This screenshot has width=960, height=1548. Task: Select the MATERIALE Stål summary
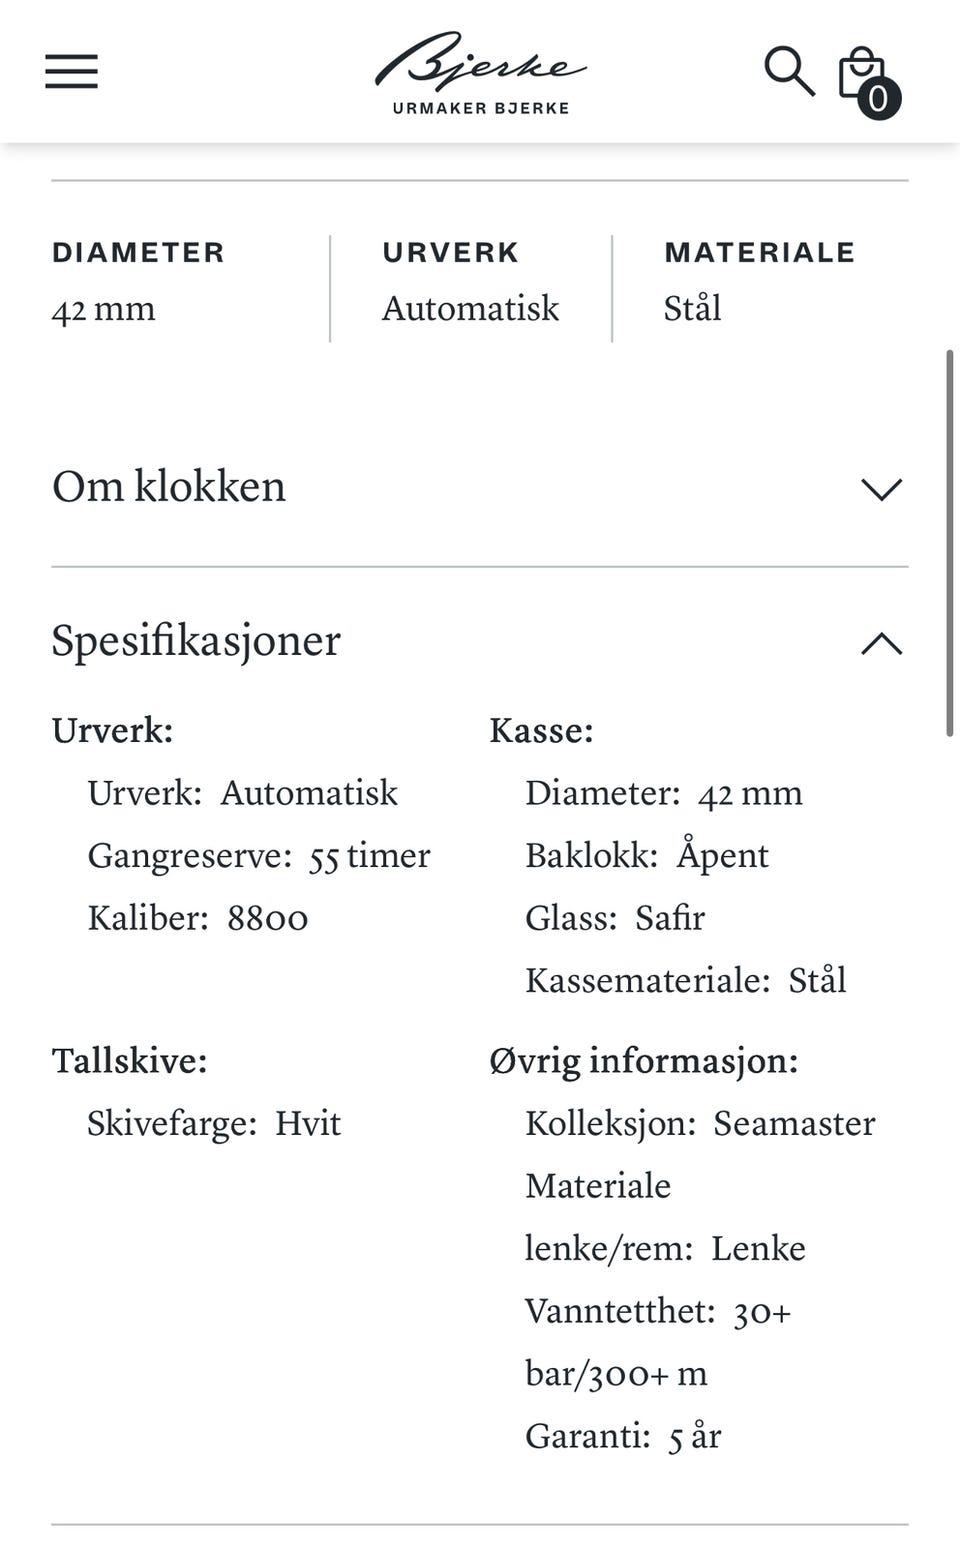click(x=759, y=283)
